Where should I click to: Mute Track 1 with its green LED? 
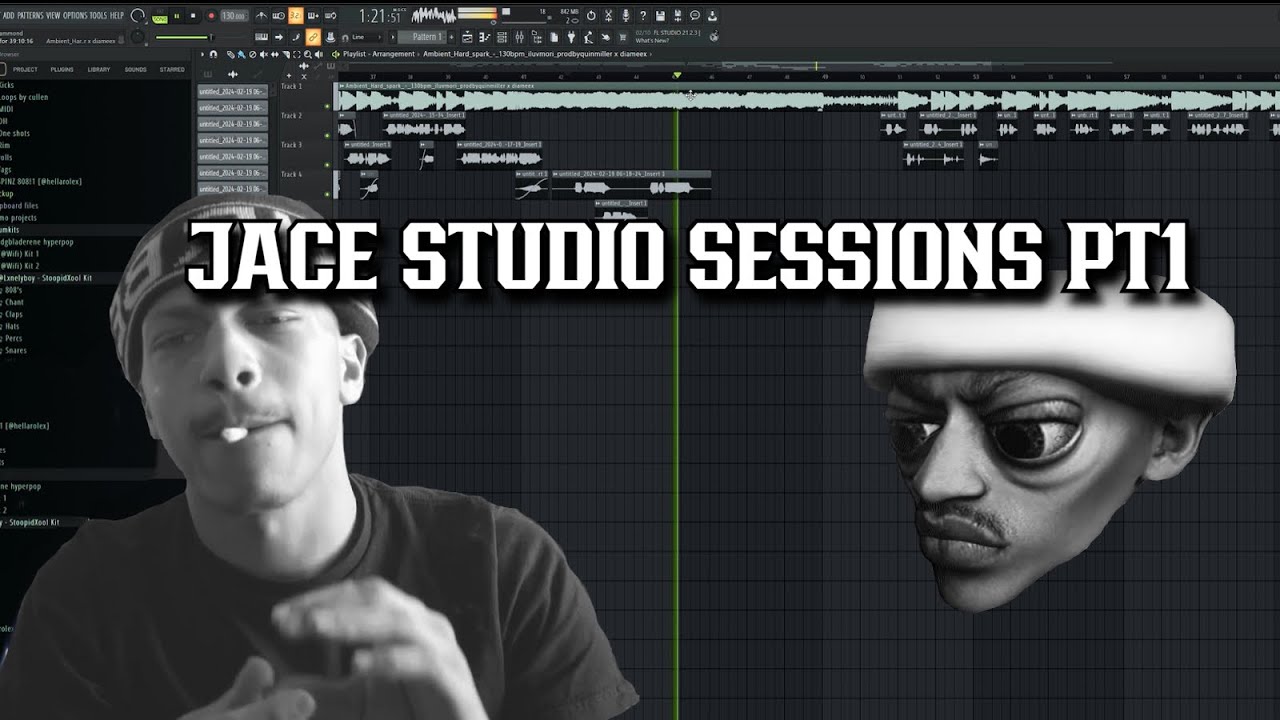(x=327, y=106)
